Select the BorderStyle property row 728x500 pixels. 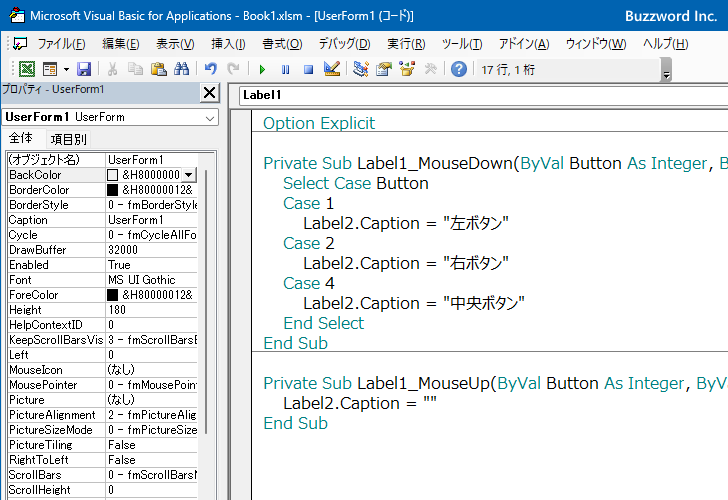tap(103, 205)
